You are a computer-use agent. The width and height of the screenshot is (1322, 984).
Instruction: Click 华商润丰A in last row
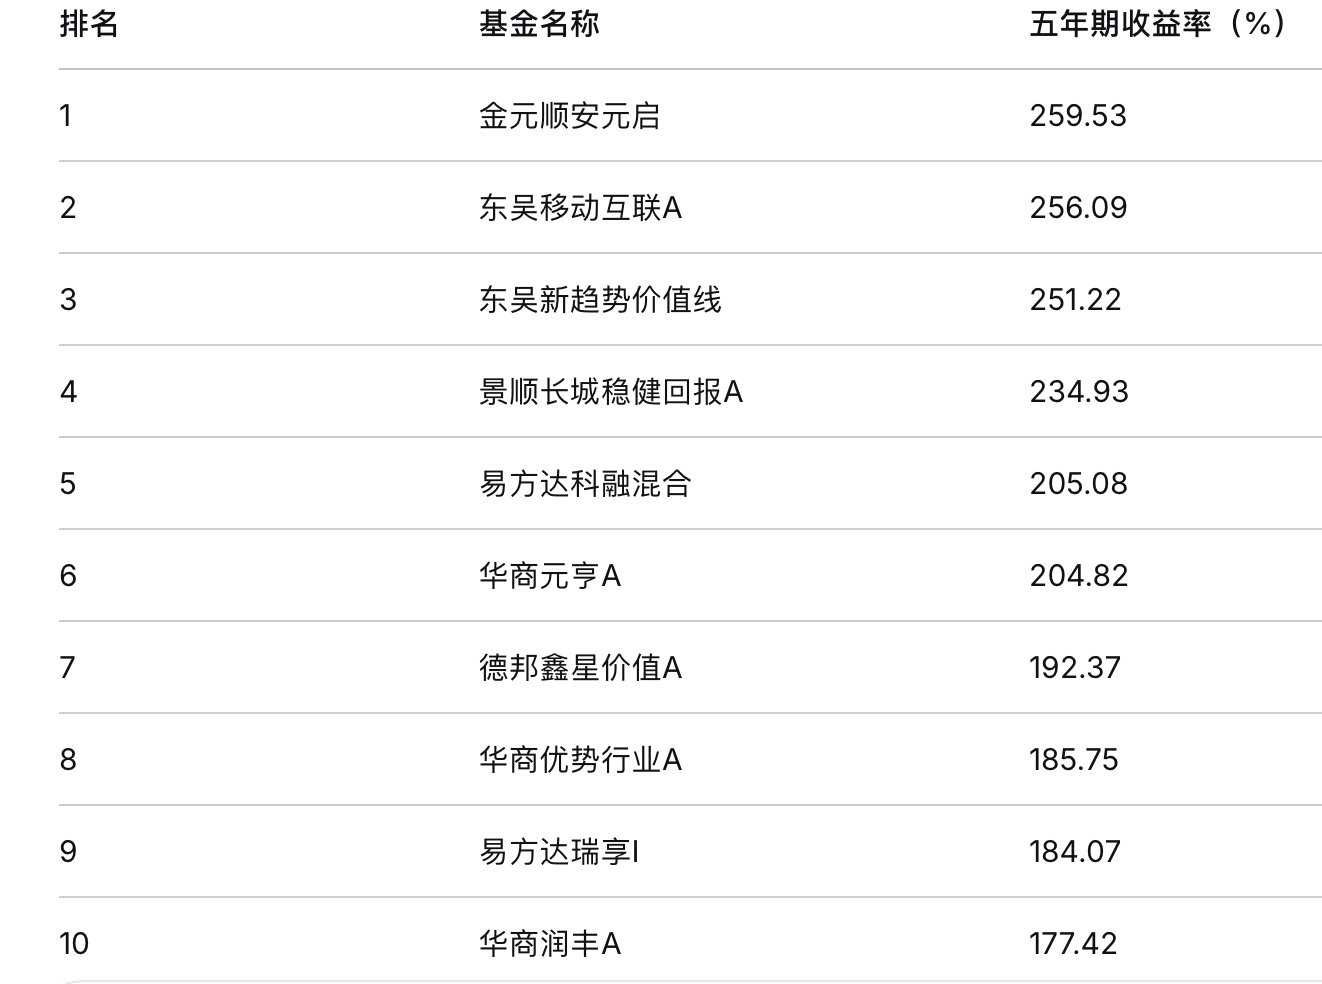pyautogui.click(x=550, y=944)
